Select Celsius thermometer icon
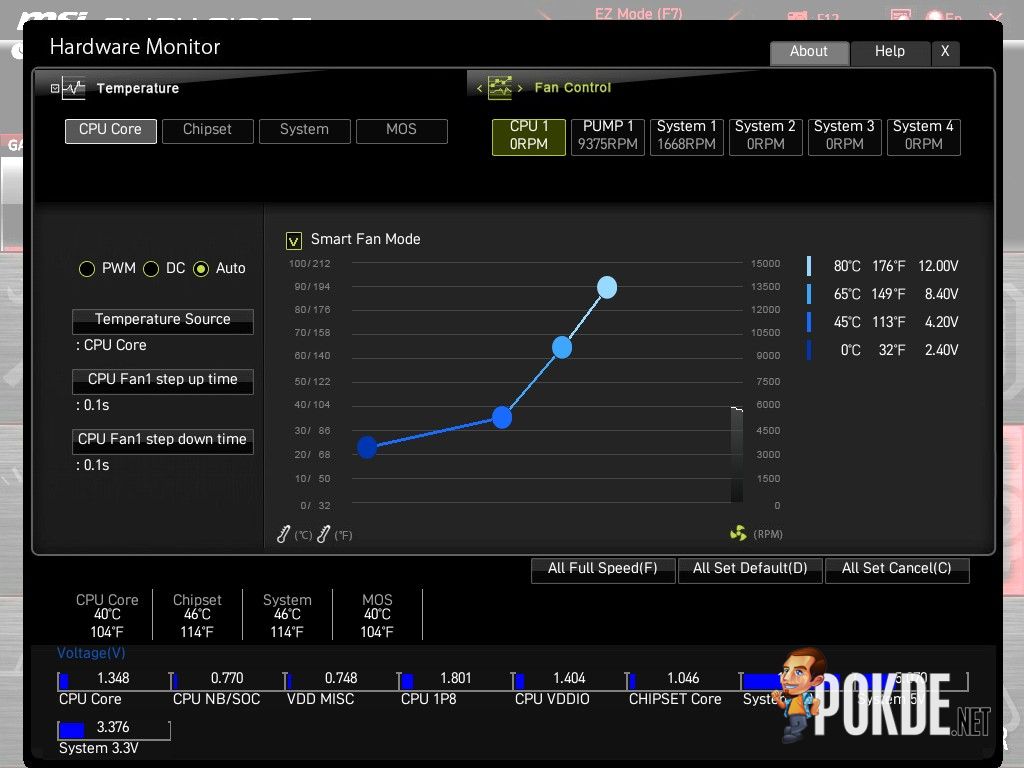Viewport: 1024px width, 768px height. pos(283,534)
